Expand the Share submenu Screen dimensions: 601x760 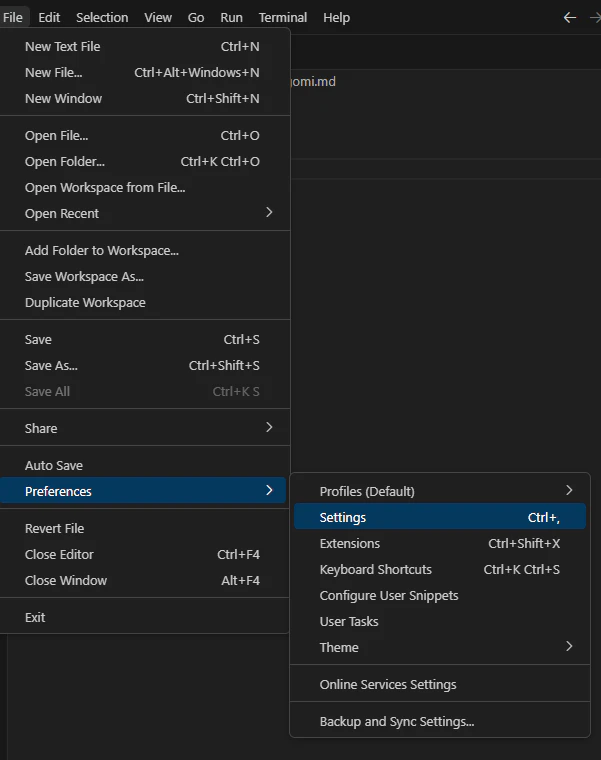pos(145,428)
